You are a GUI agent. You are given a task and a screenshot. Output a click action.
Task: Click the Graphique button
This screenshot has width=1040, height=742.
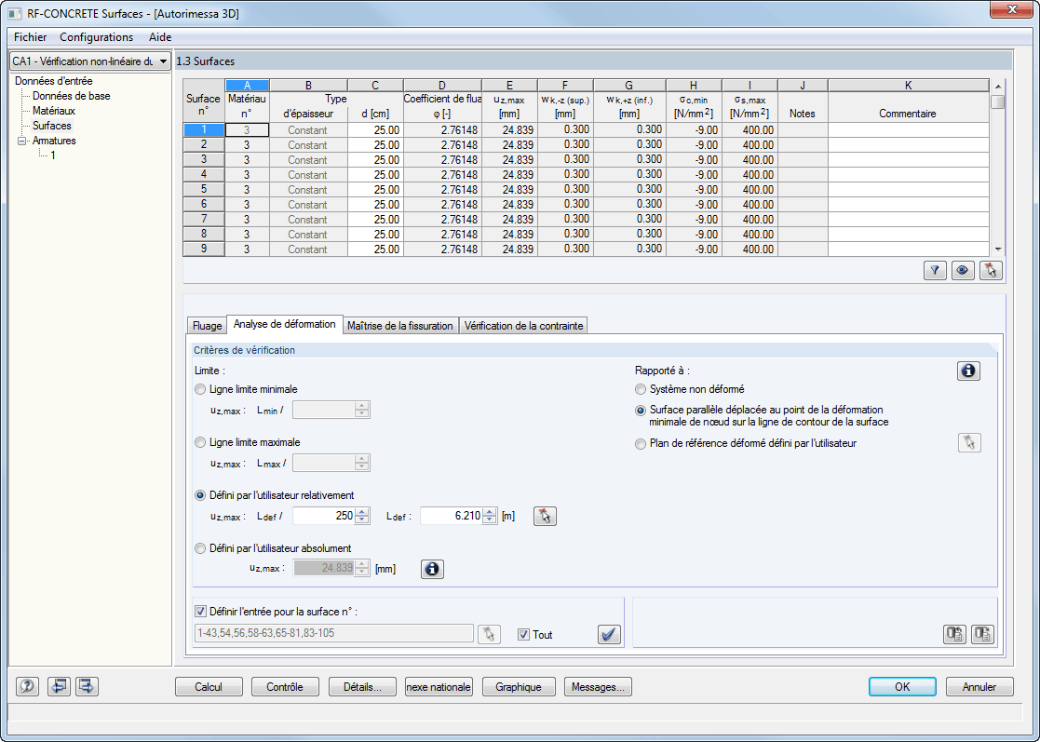[518, 687]
